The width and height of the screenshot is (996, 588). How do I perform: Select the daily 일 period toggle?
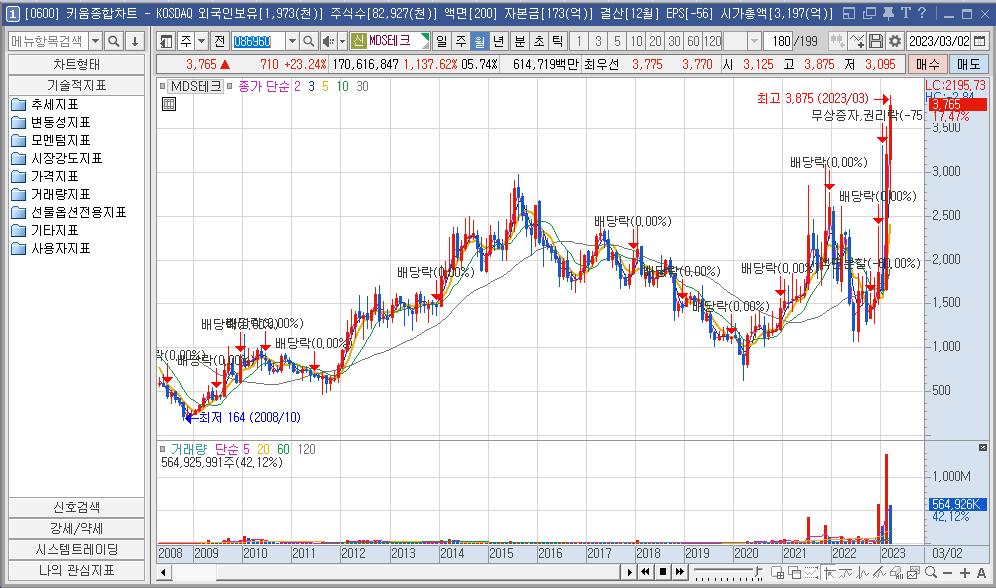(x=442, y=42)
